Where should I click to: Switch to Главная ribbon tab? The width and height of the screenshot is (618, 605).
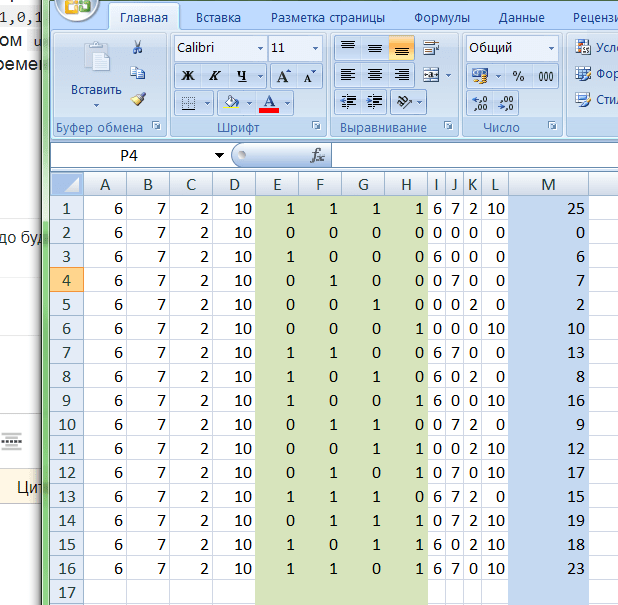[x=144, y=18]
